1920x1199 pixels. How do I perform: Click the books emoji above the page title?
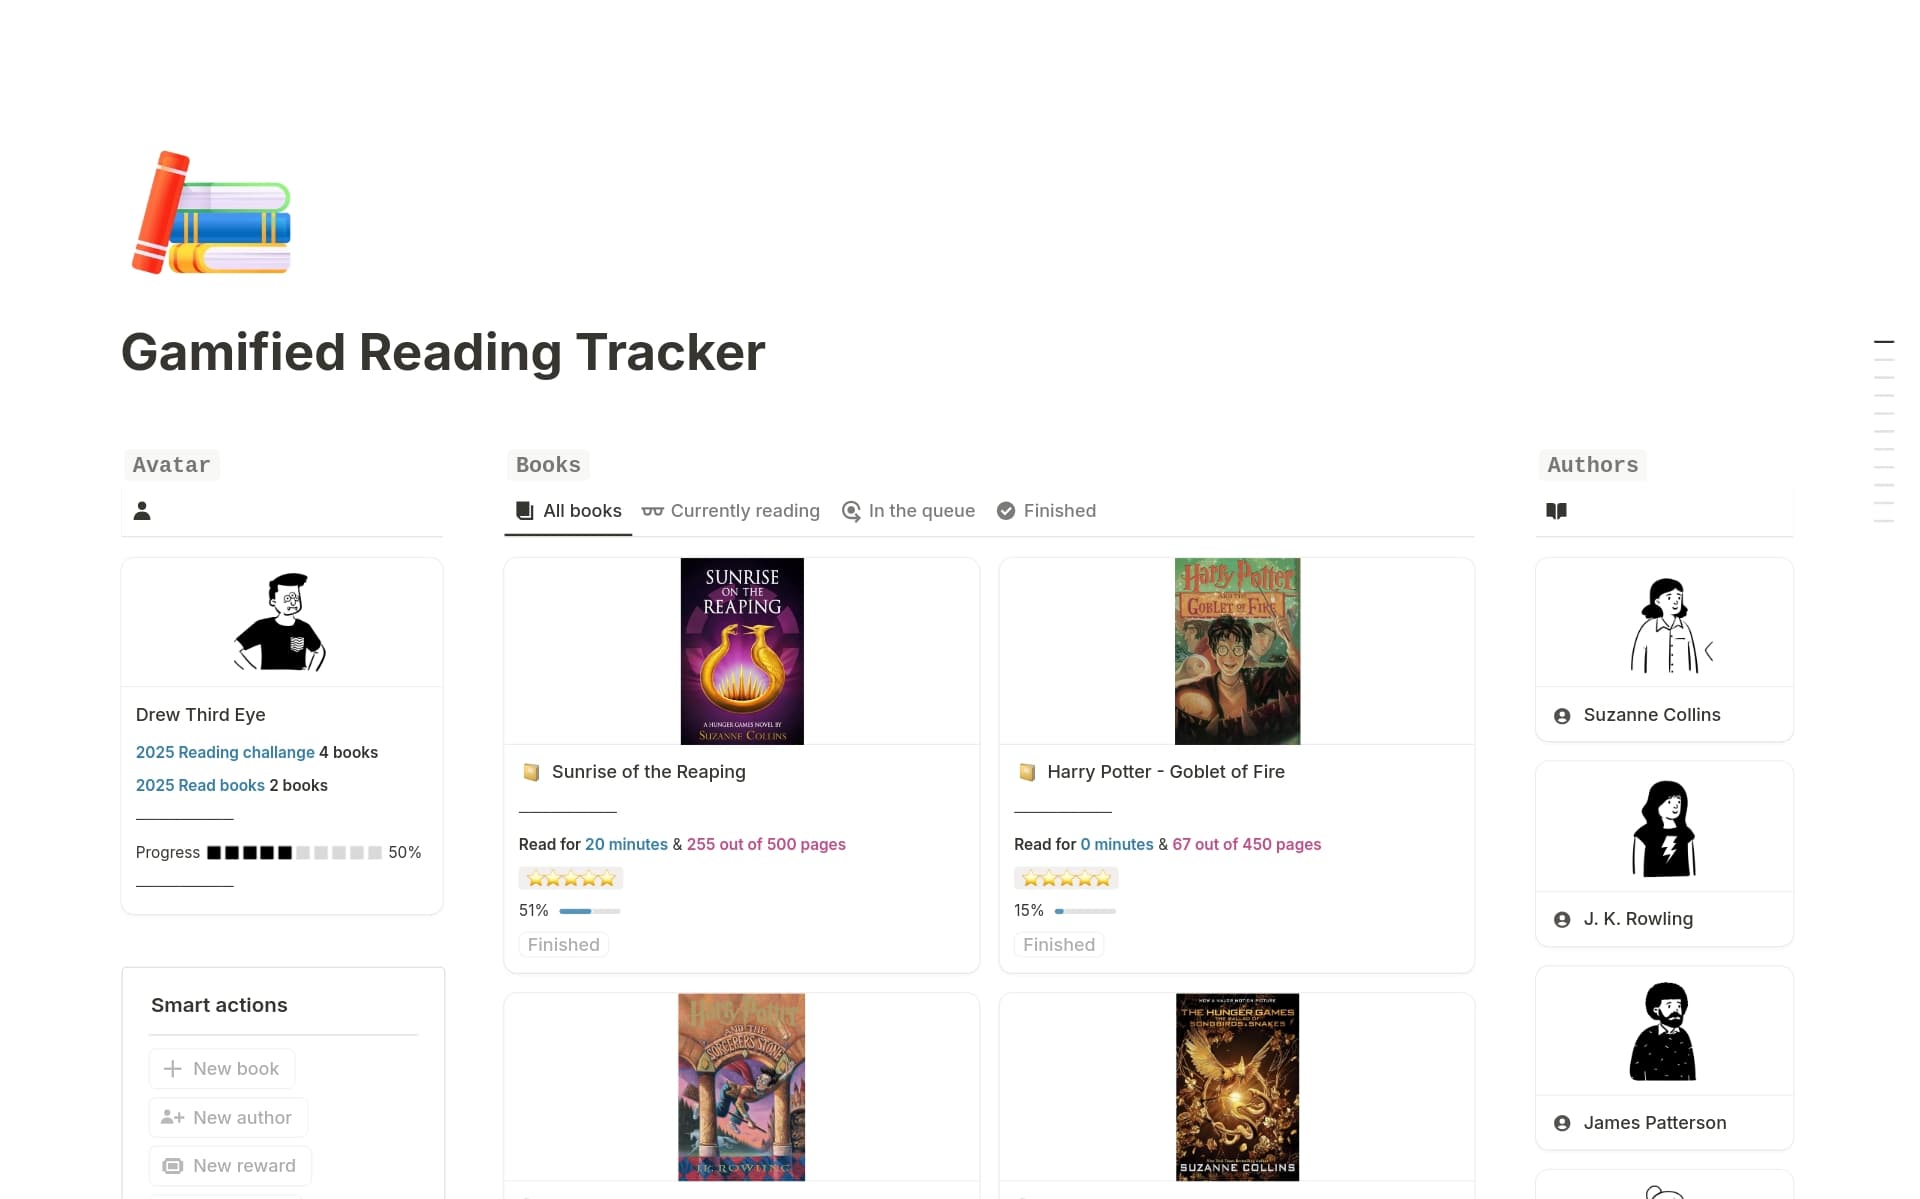pos(210,212)
